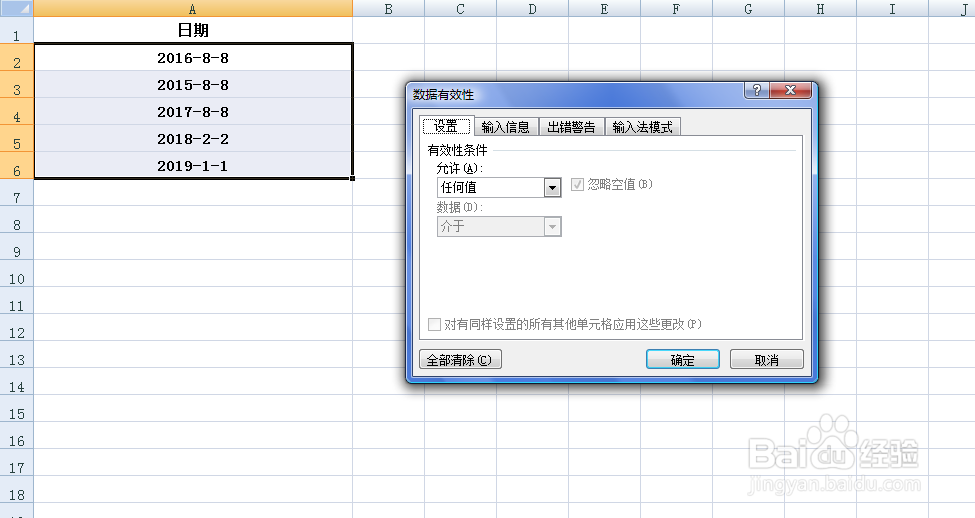Toggle 对有同样设置的所有其他单元格应用这些更改 checkbox
Screen dimensions: 975x518
click(435, 325)
